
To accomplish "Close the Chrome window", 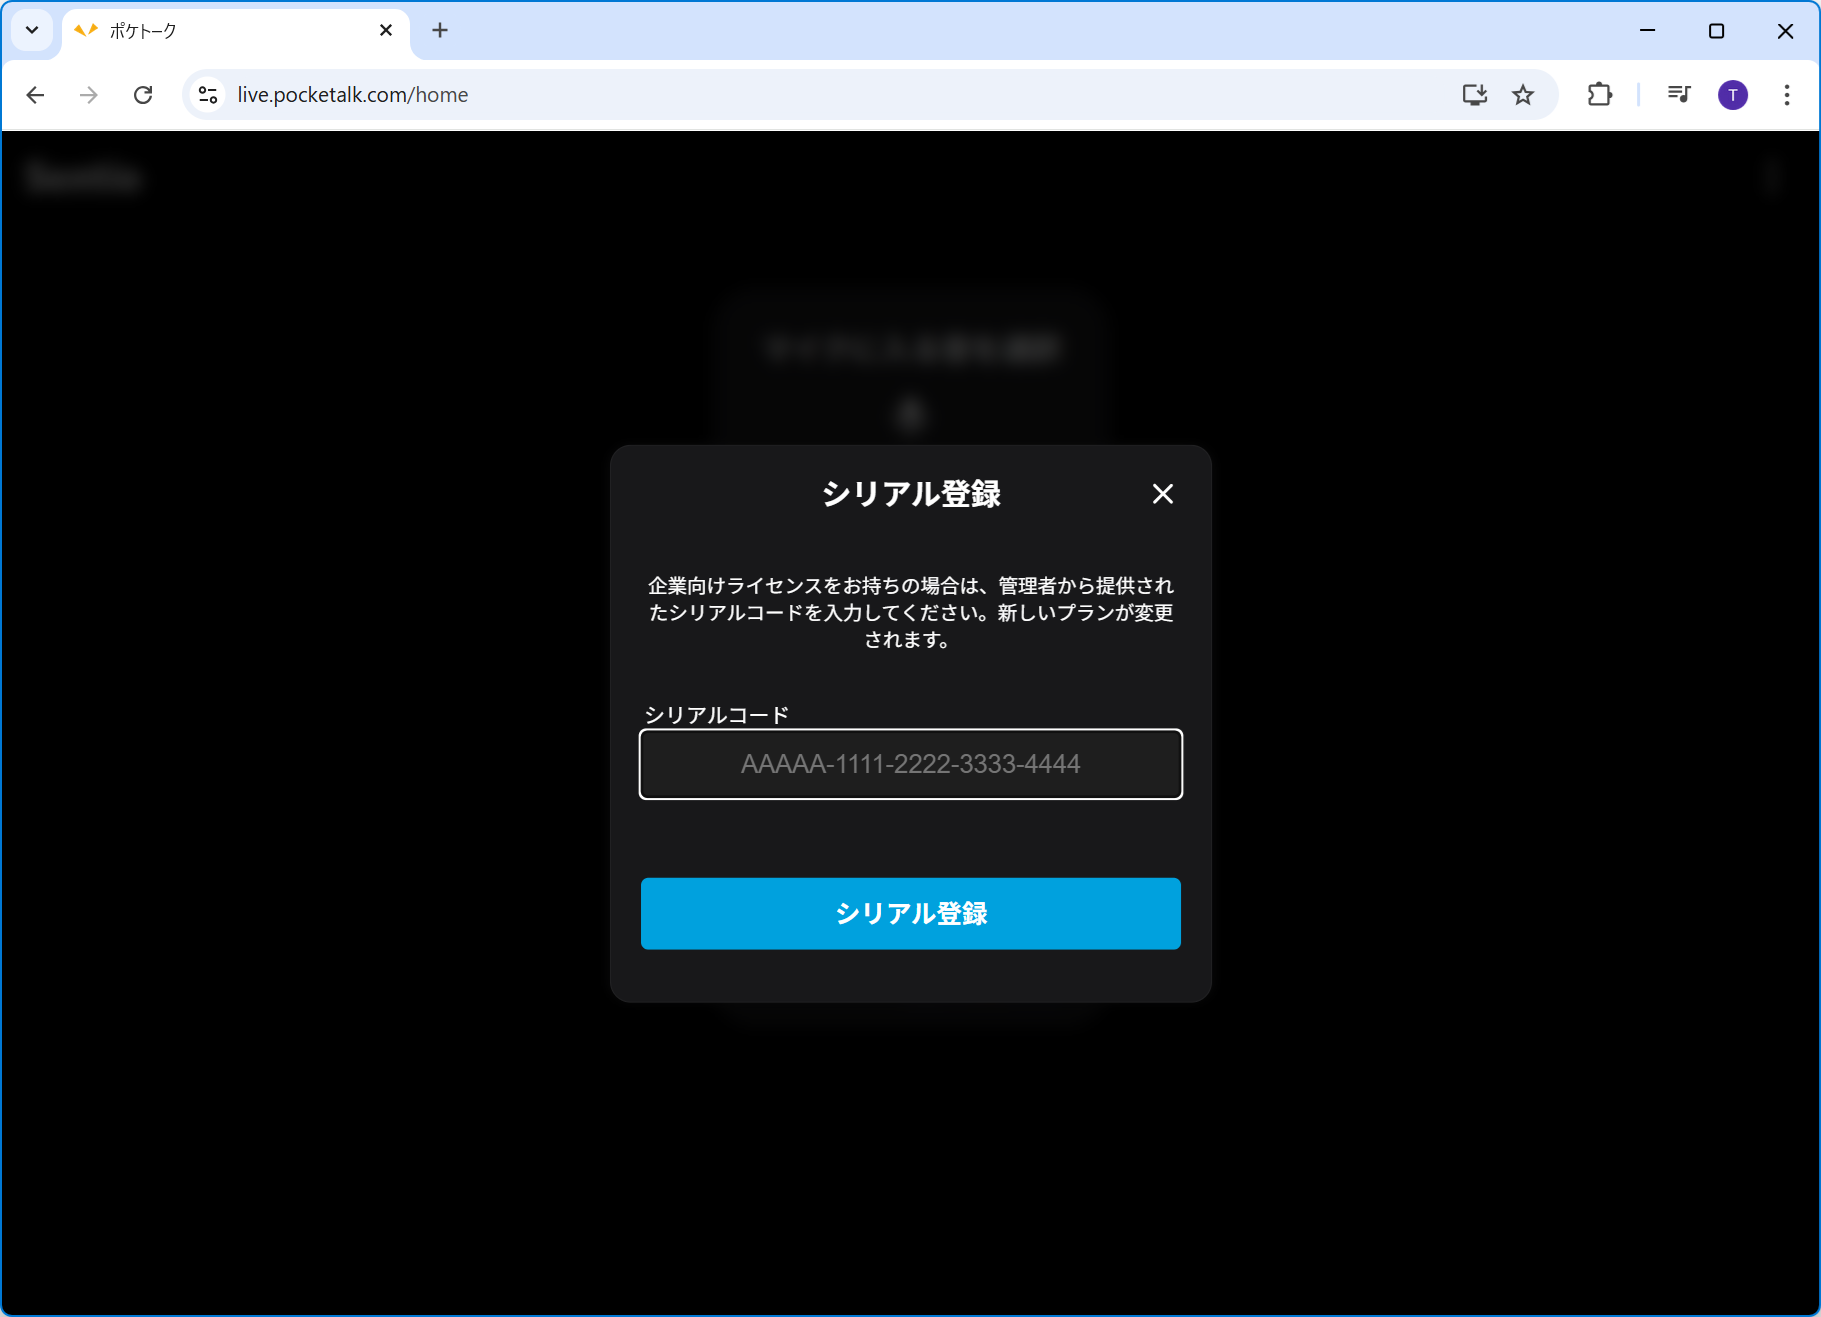I will (x=1785, y=31).
